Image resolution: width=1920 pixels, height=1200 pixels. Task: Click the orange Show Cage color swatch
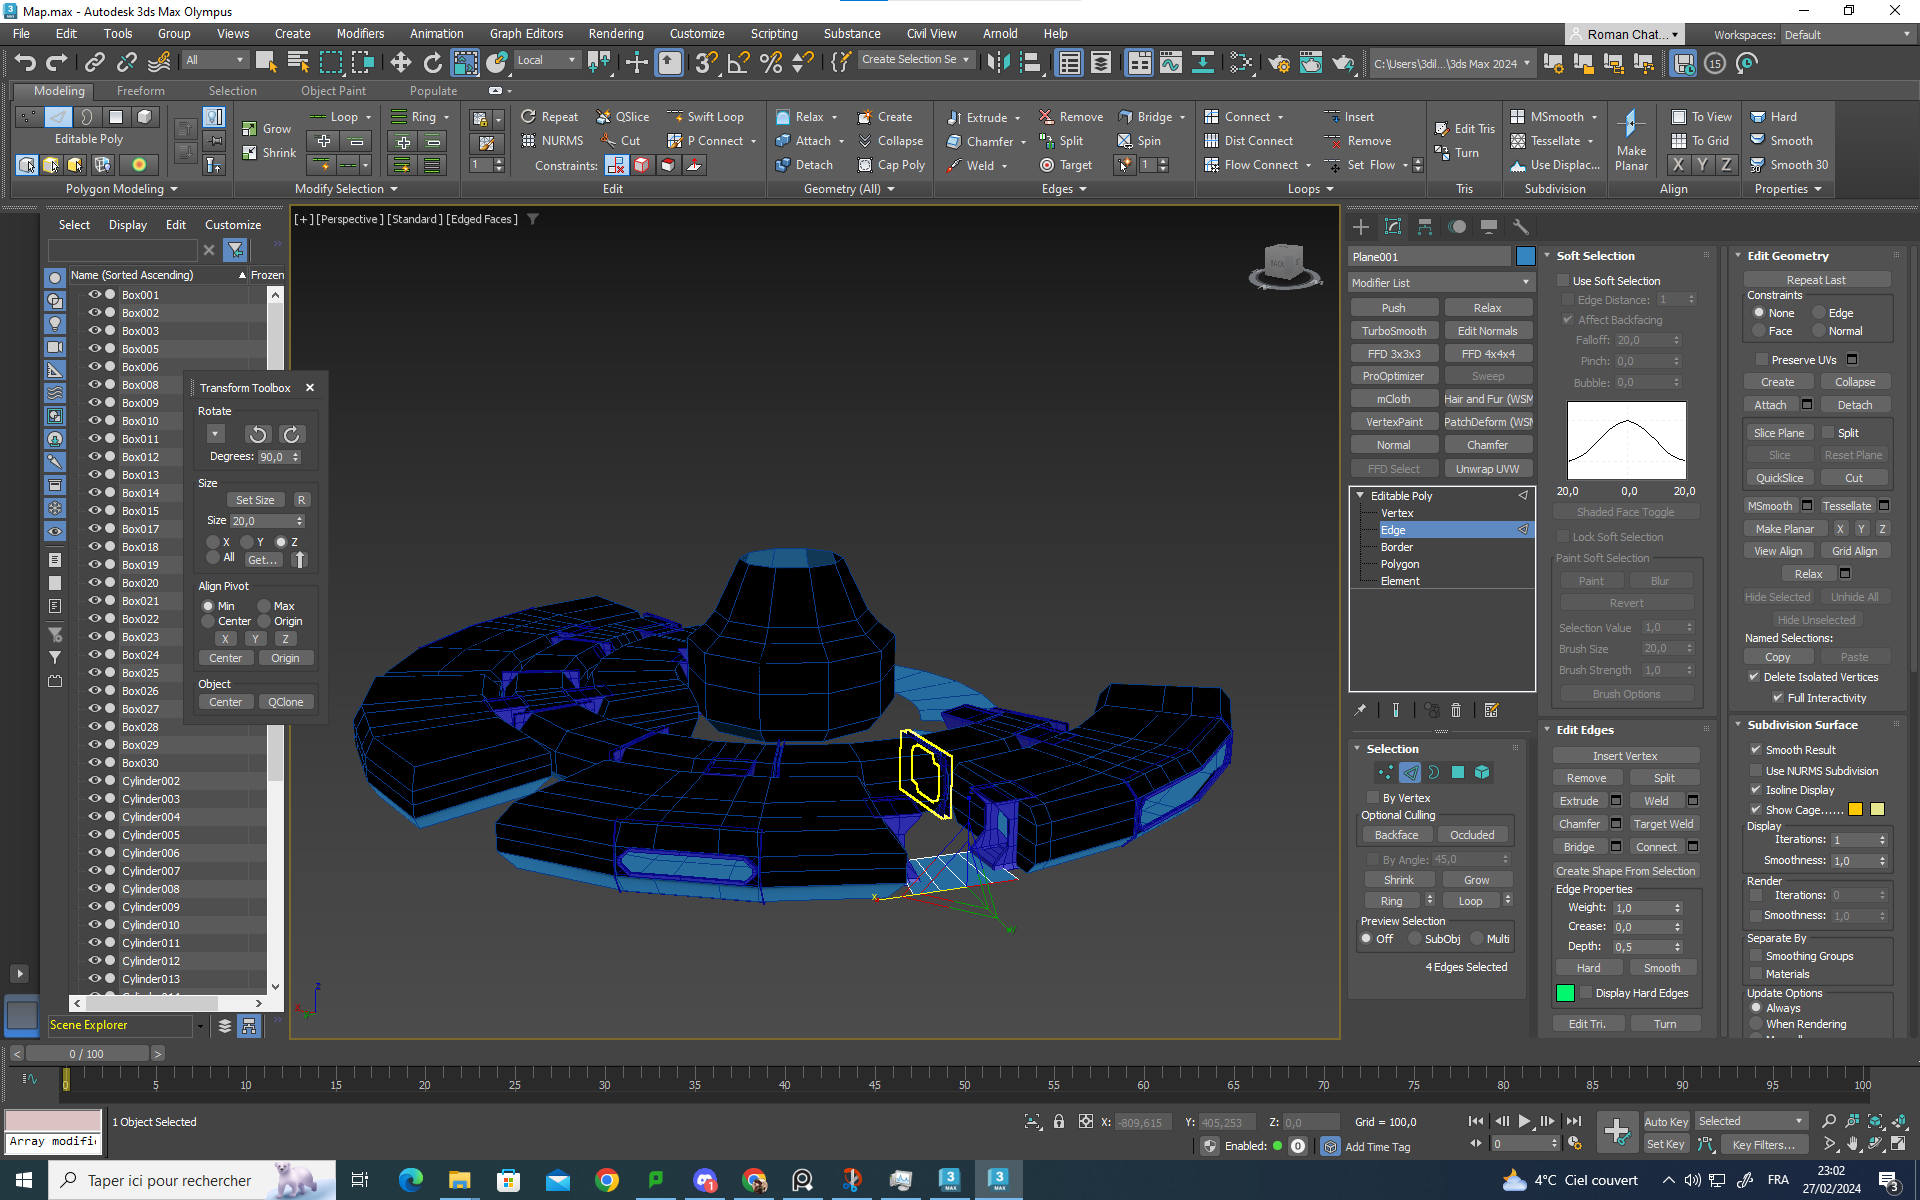pos(1856,810)
